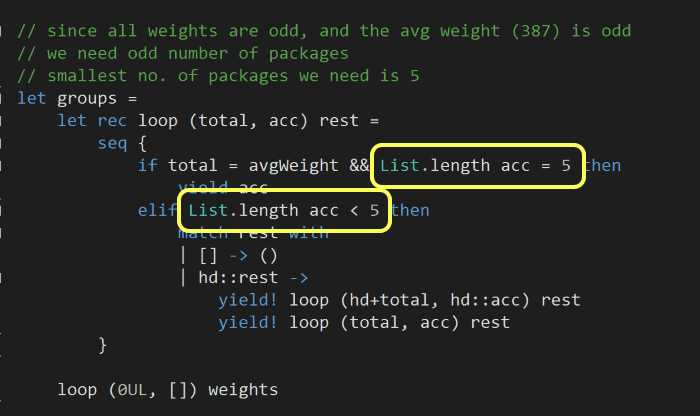Click the 'then' keyword after 'acc = 5'
The height and width of the screenshot is (416, 700).
(602, 165)
